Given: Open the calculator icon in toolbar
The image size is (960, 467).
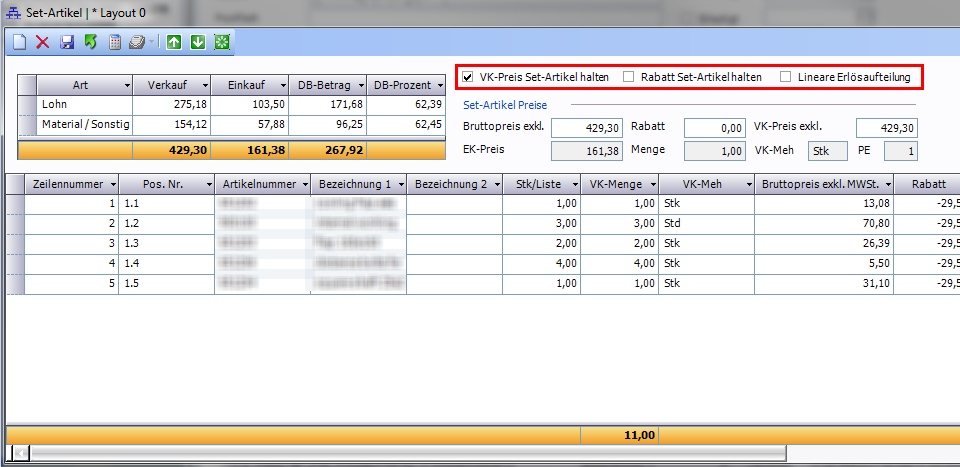Looking at the screenshot, I should pos(115,42).
